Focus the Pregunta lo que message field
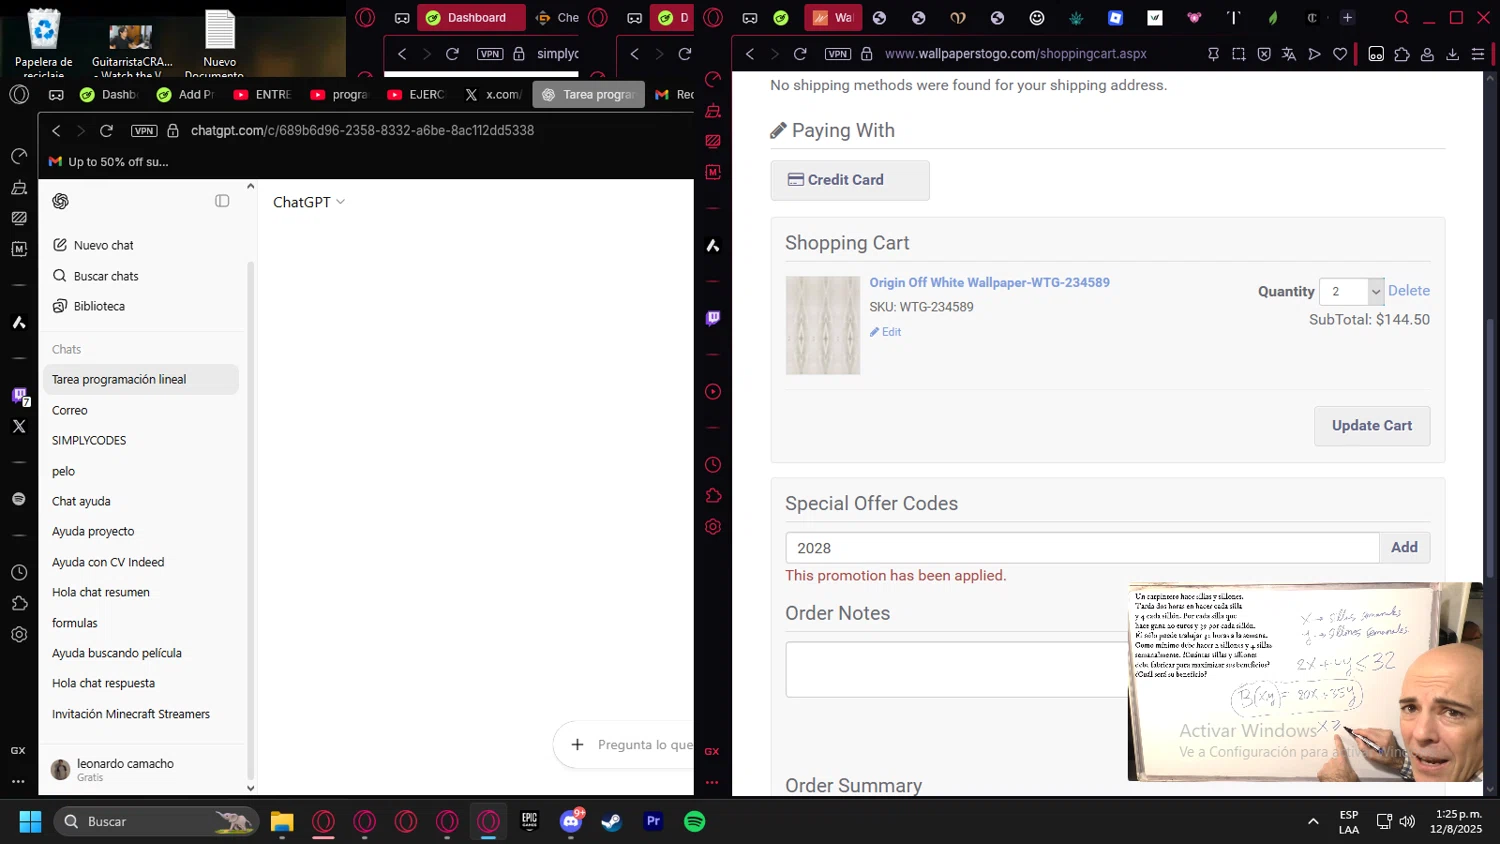The height and width of the screenshot is (844, 1500). point(645,744)
